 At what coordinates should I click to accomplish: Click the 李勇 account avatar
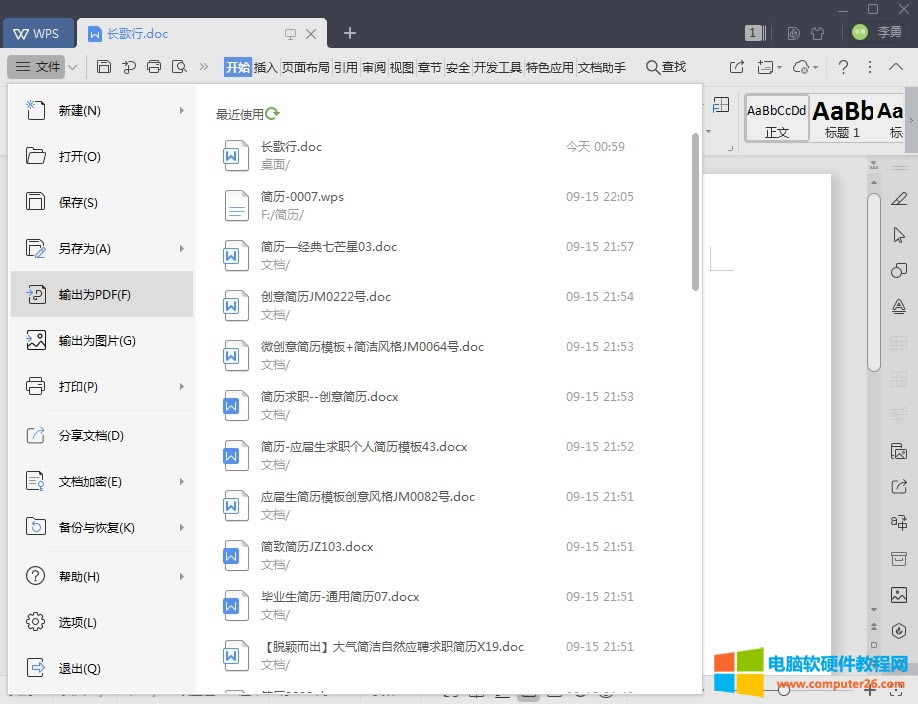[x=859, y=31]
